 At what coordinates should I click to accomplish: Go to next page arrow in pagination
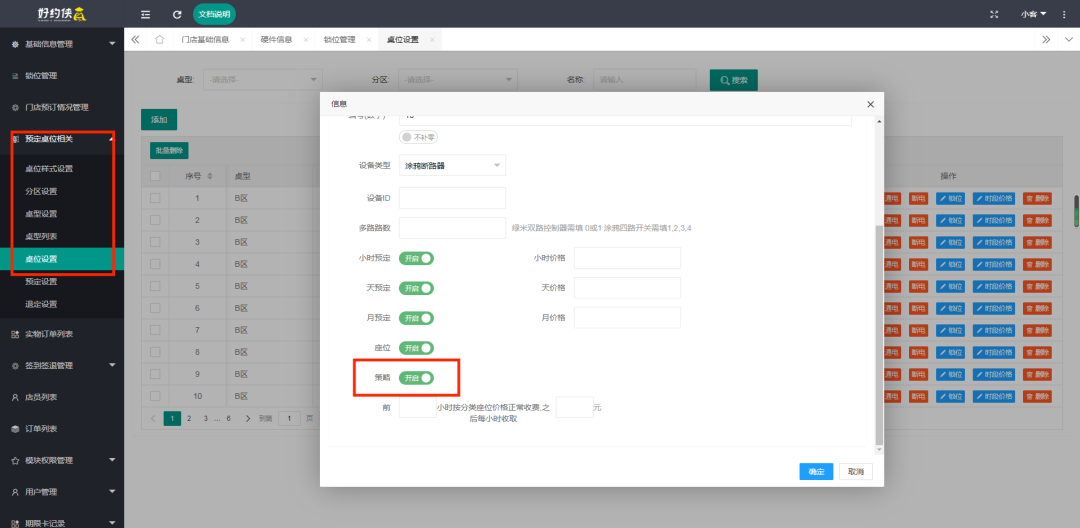click(247, 418)
